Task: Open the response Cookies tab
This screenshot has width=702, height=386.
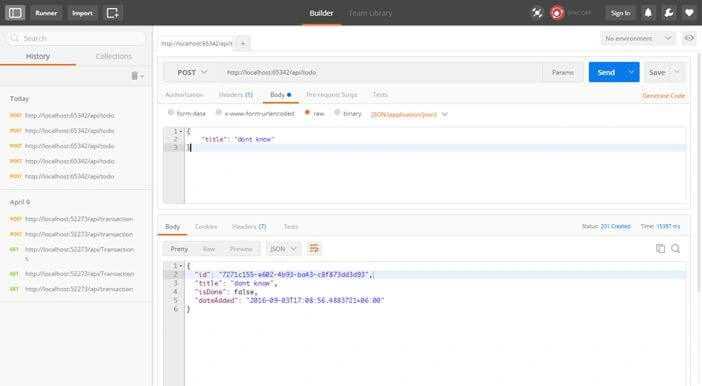Action: pyautogui.click(x=206, y=227)
